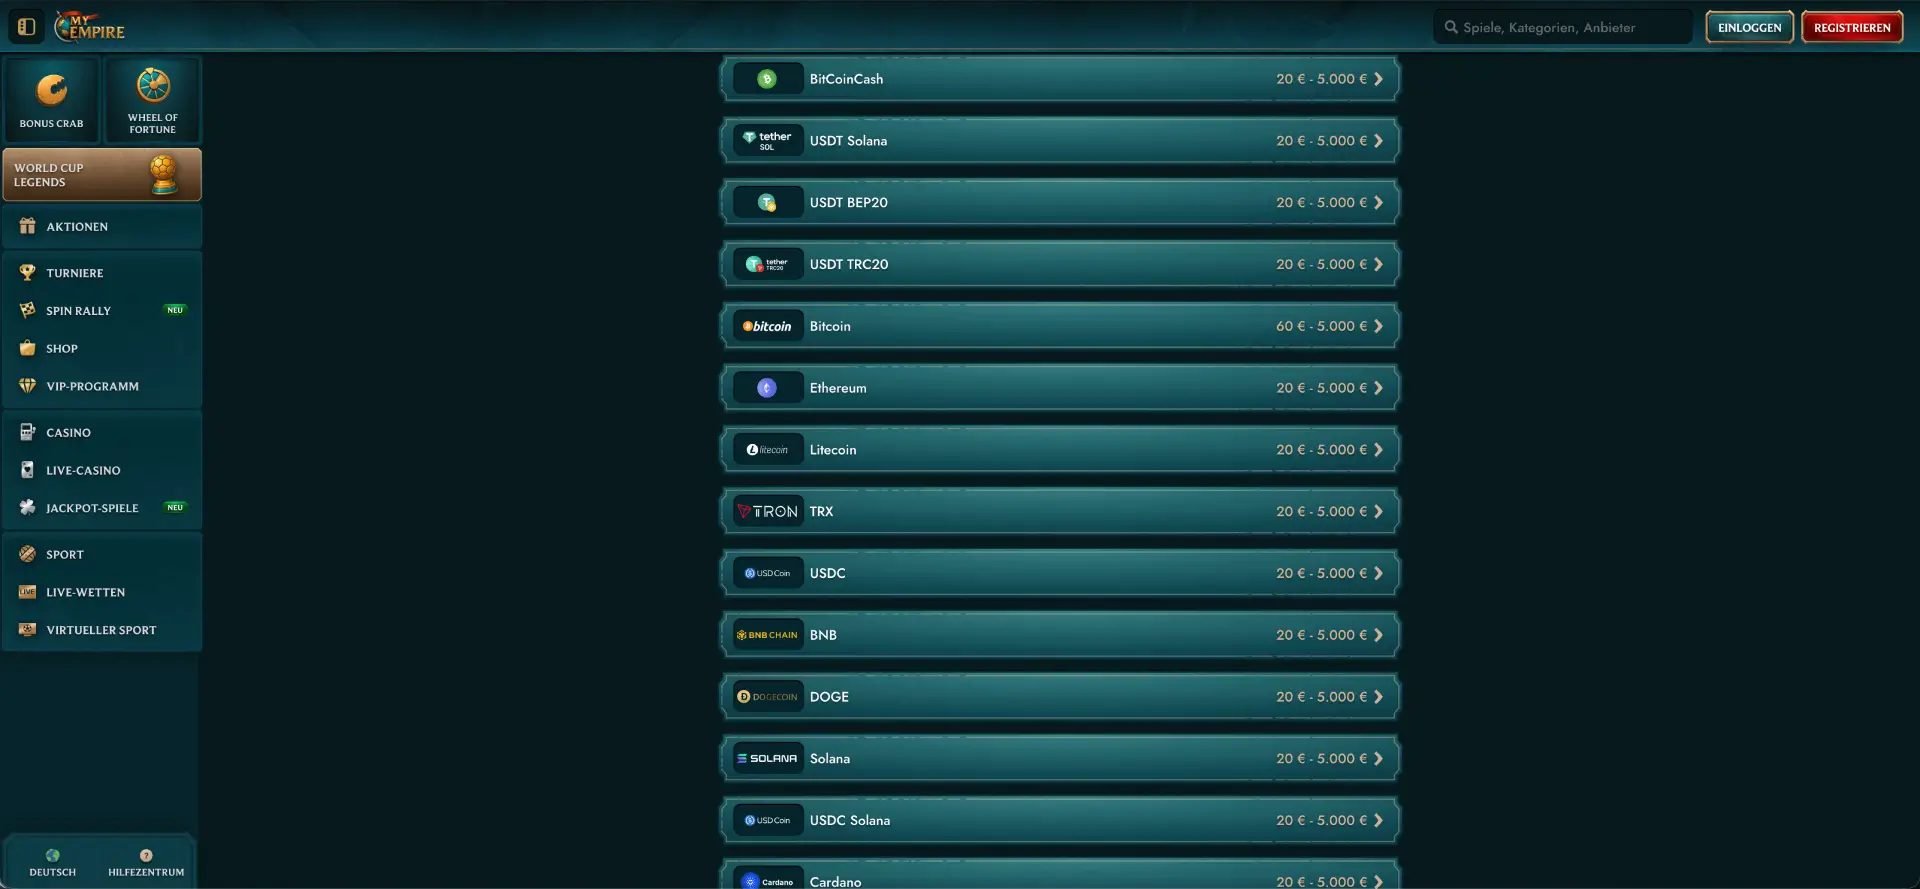
Task: Select the USDC payment option label
Action: point(827,574)
